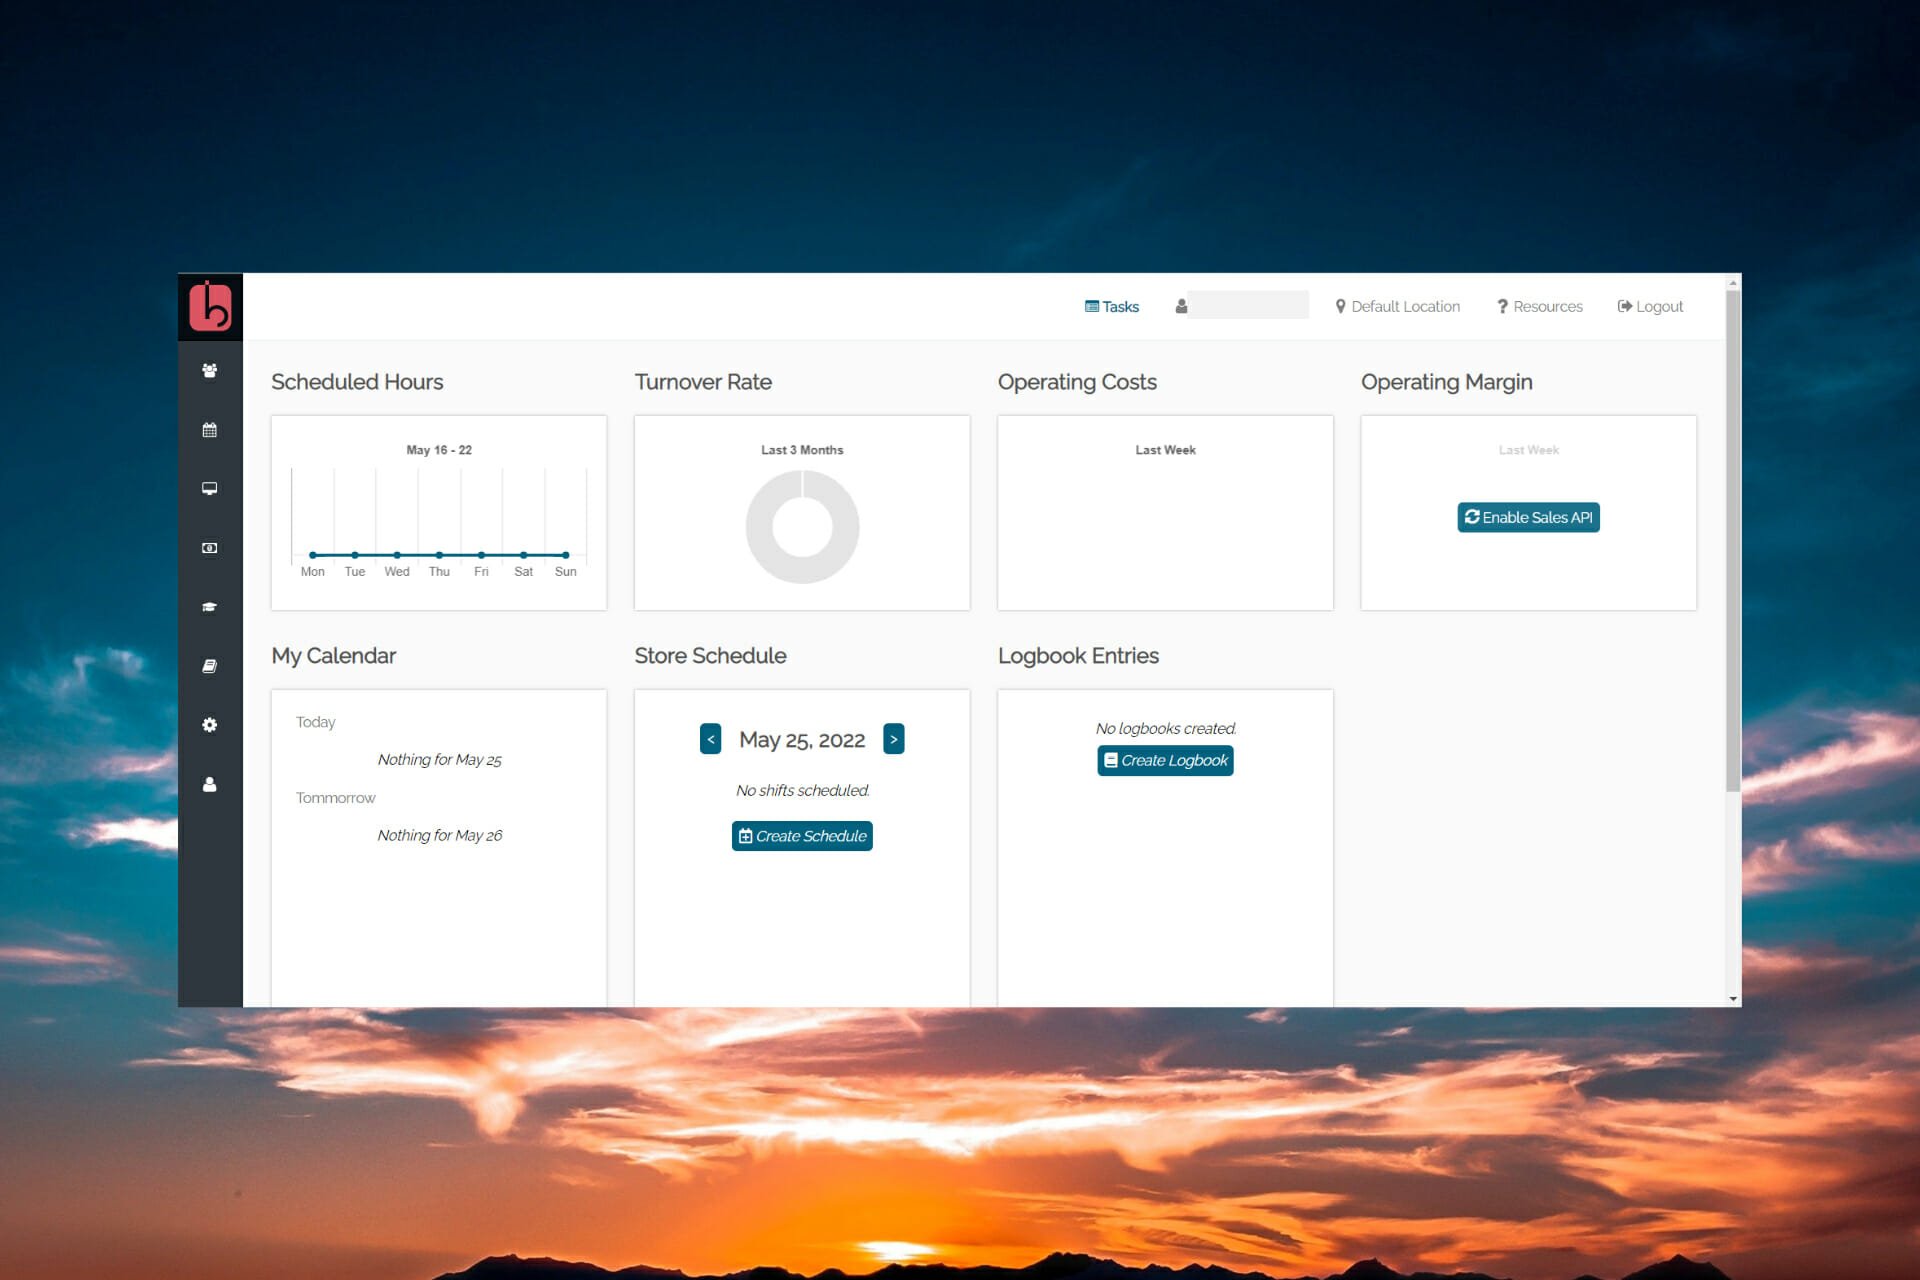Open the team members sidebar icon
The height and width of the screenshot is (1280, 1920).
point(209,370)
